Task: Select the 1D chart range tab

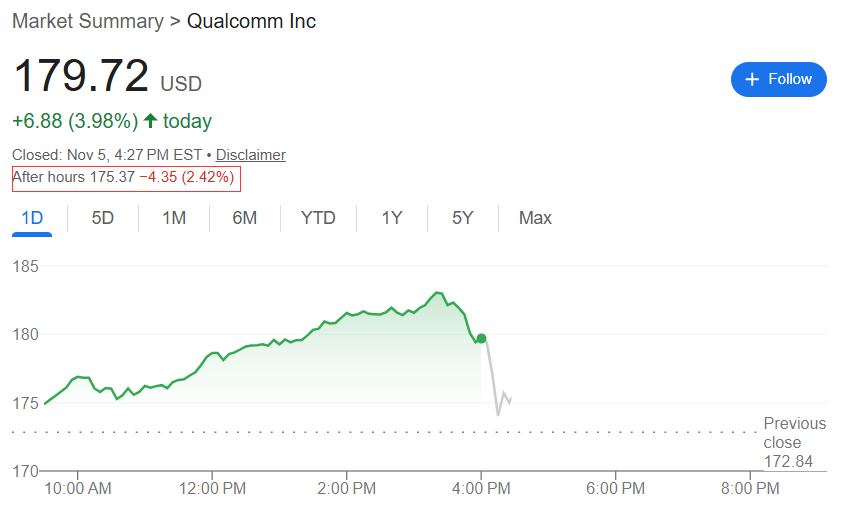Action: click(x=32, y=218)
